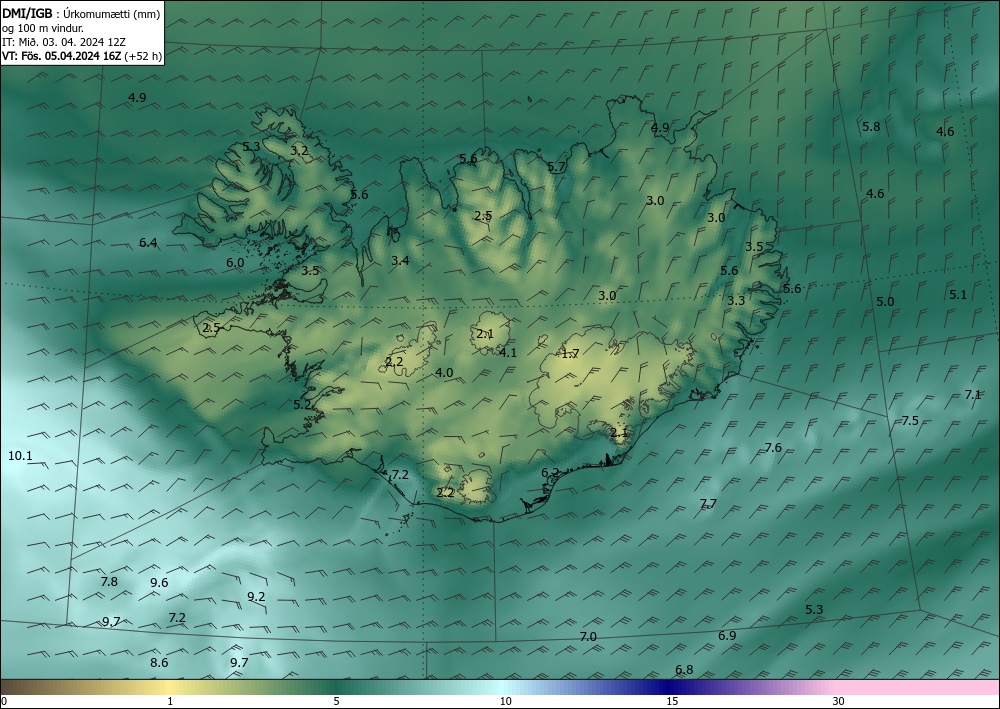Select the 7.1 value on the map
This screenshot has height=709, width=1000.
(x=973, y=395)
